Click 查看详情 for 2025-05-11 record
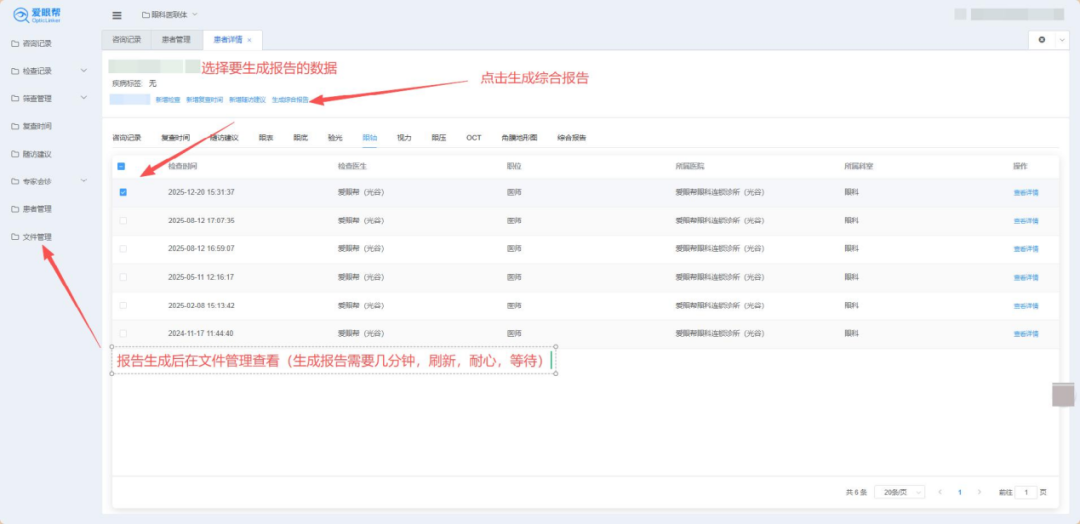Viewport: 1080px width, 524px height. (1026, 277)
